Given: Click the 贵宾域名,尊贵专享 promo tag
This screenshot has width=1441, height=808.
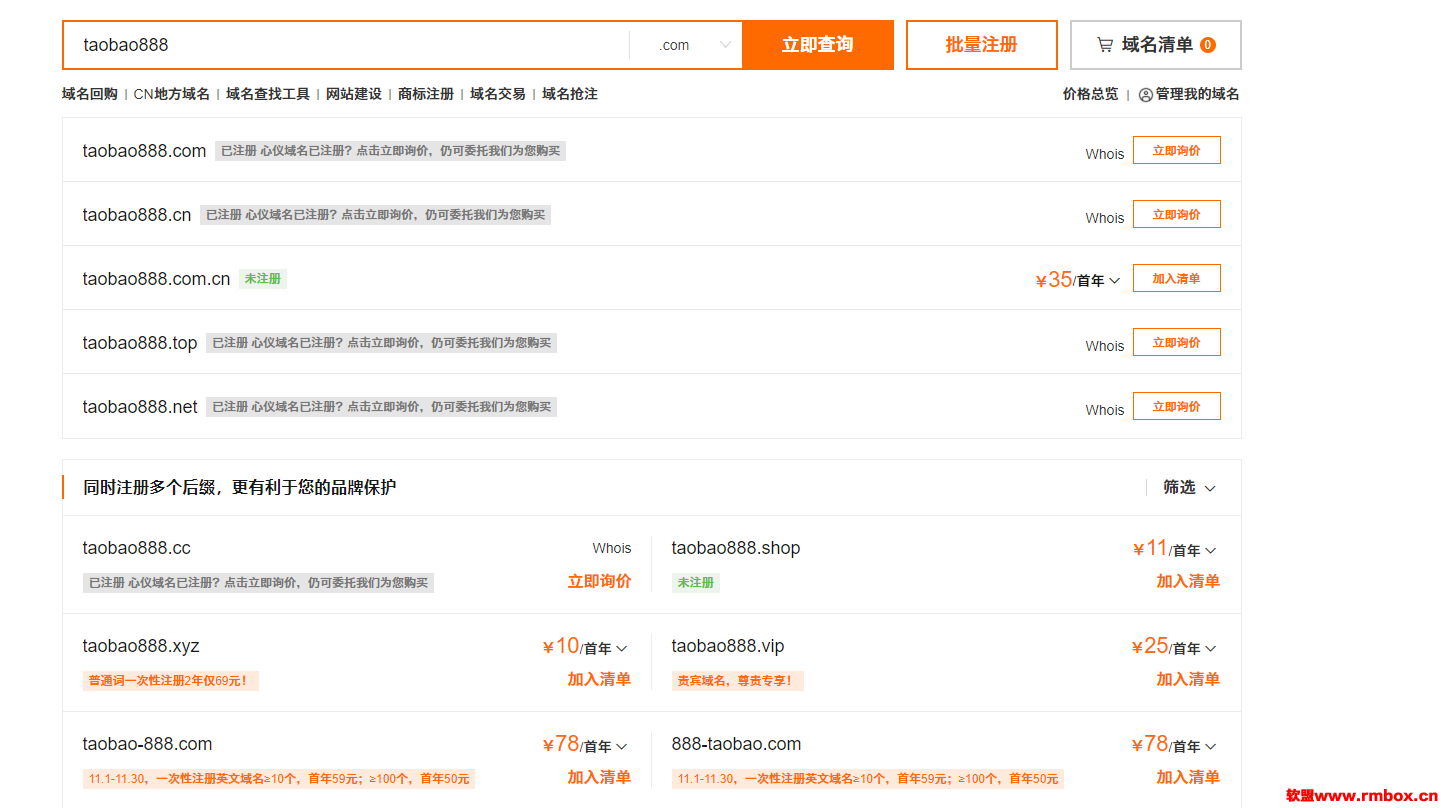Looking at the screenshot, I should pos(738,681).
